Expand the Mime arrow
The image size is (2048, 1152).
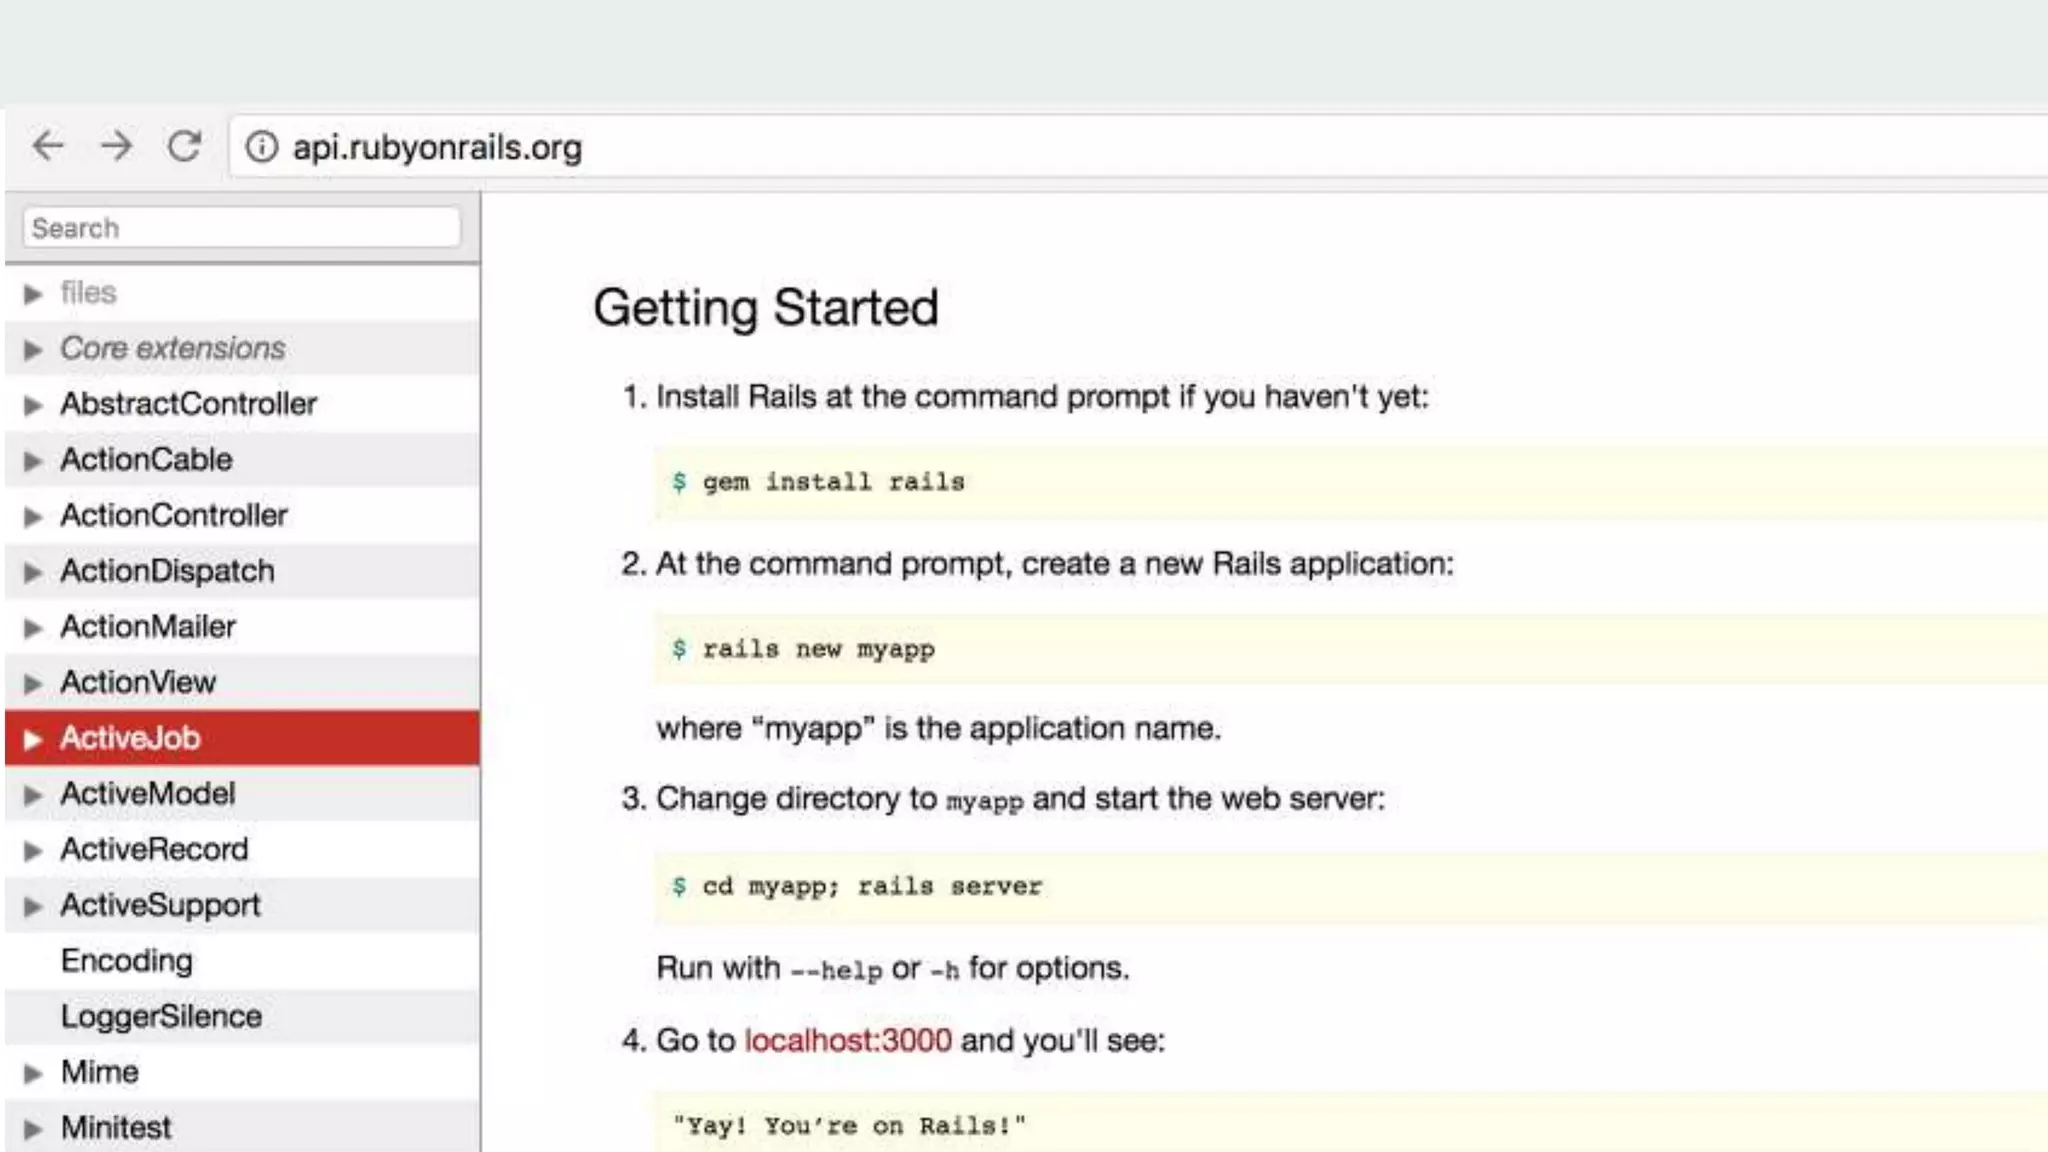[x=33, y=1073]
